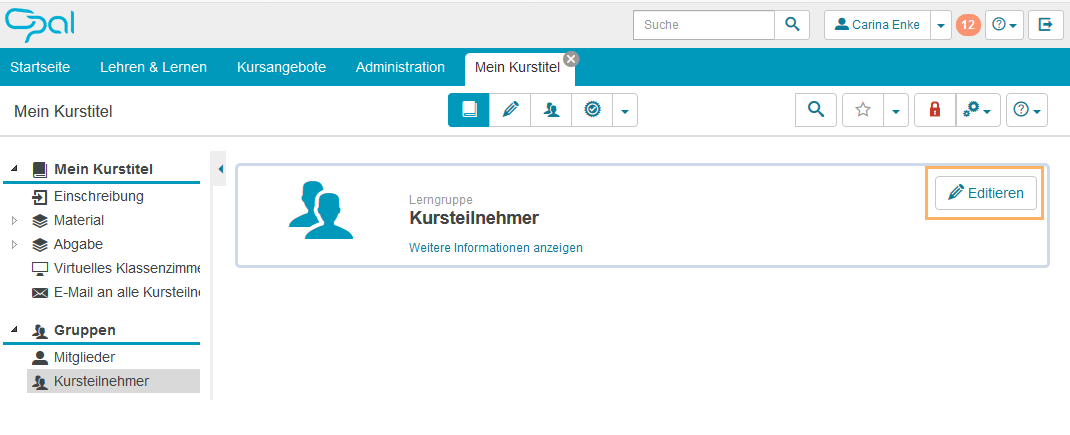Open the course editor pencil icon
Image resolution: width=1070 pixels, height=435 pixels.
coord(510,110)
